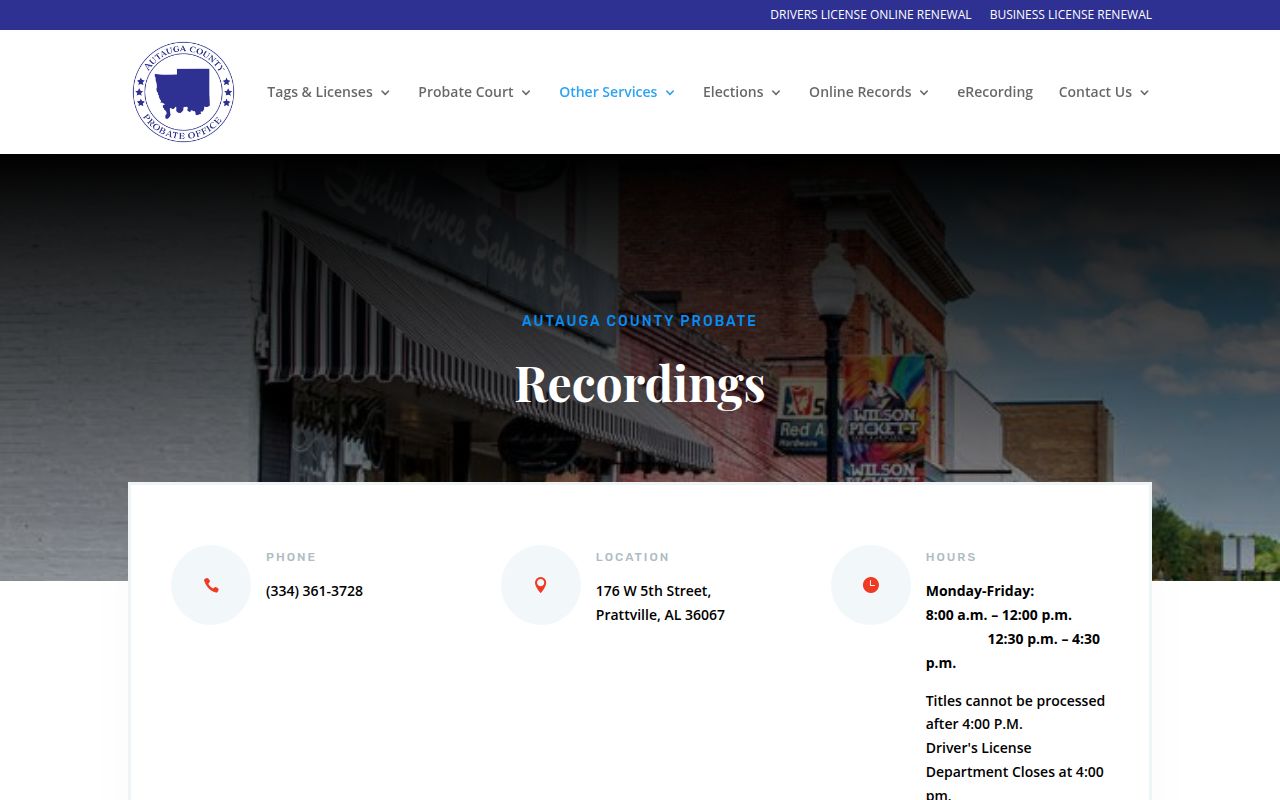
Task: Click the phone number (334) 361-3728
Action: pyautogui.click(x=314, y=591)
